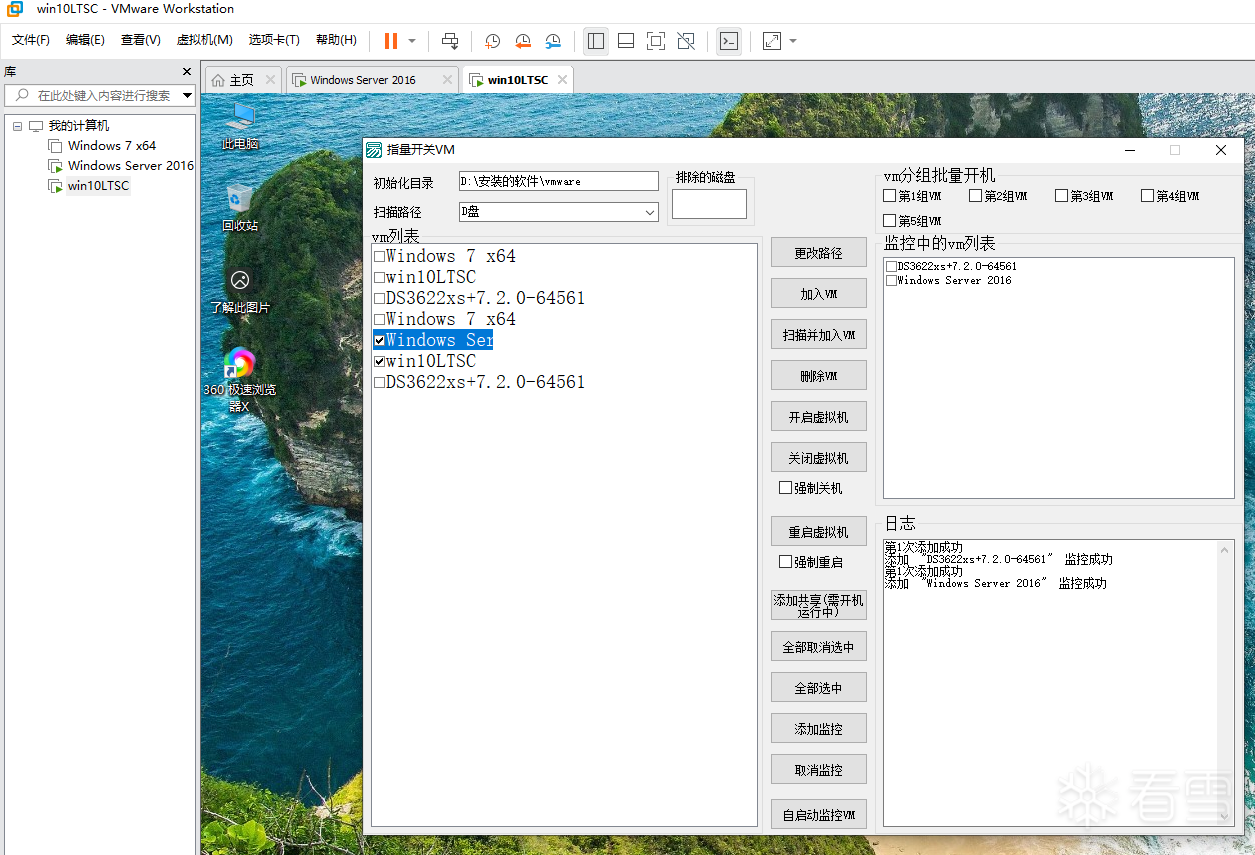The height and width of the screenshot is (855, 1255).
Task: Take a snapshot using the clock-plus icon
Action: 492,41
